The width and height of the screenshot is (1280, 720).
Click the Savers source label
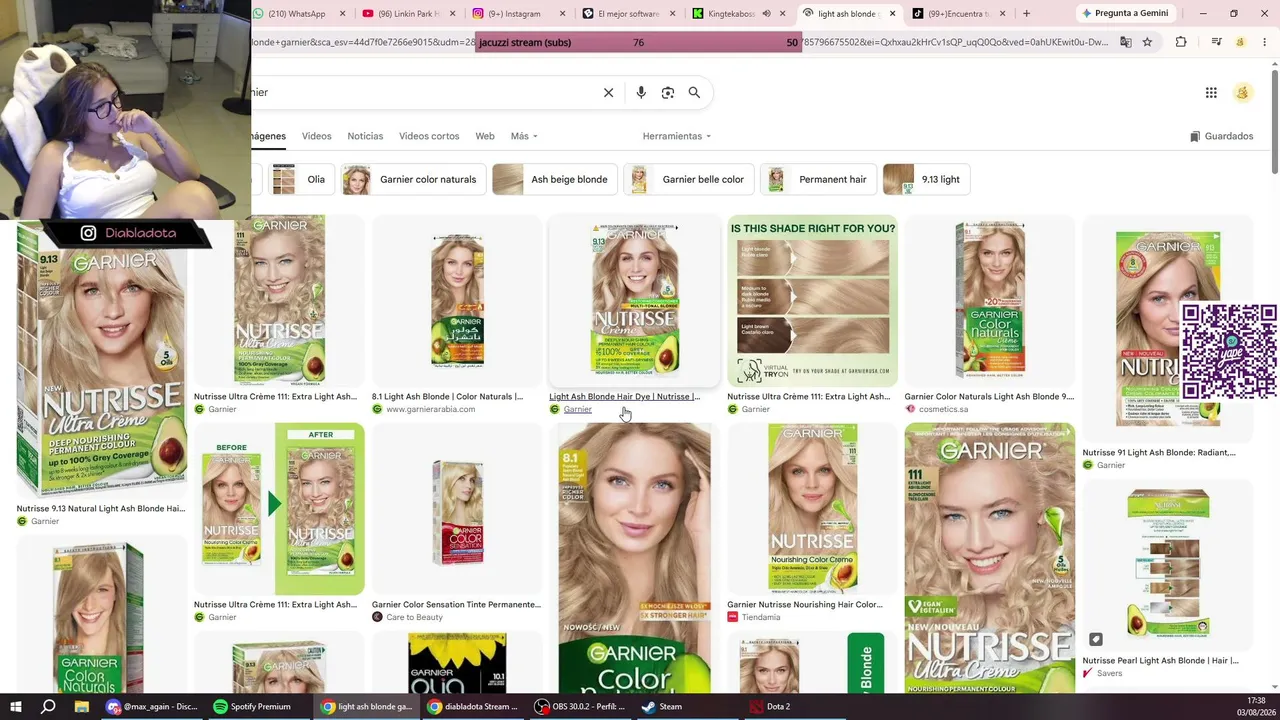point(1109,673)
